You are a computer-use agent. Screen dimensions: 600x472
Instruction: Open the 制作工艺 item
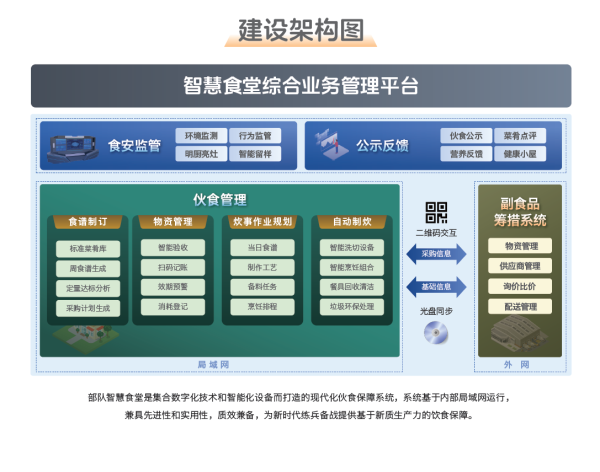pos(262,268)
